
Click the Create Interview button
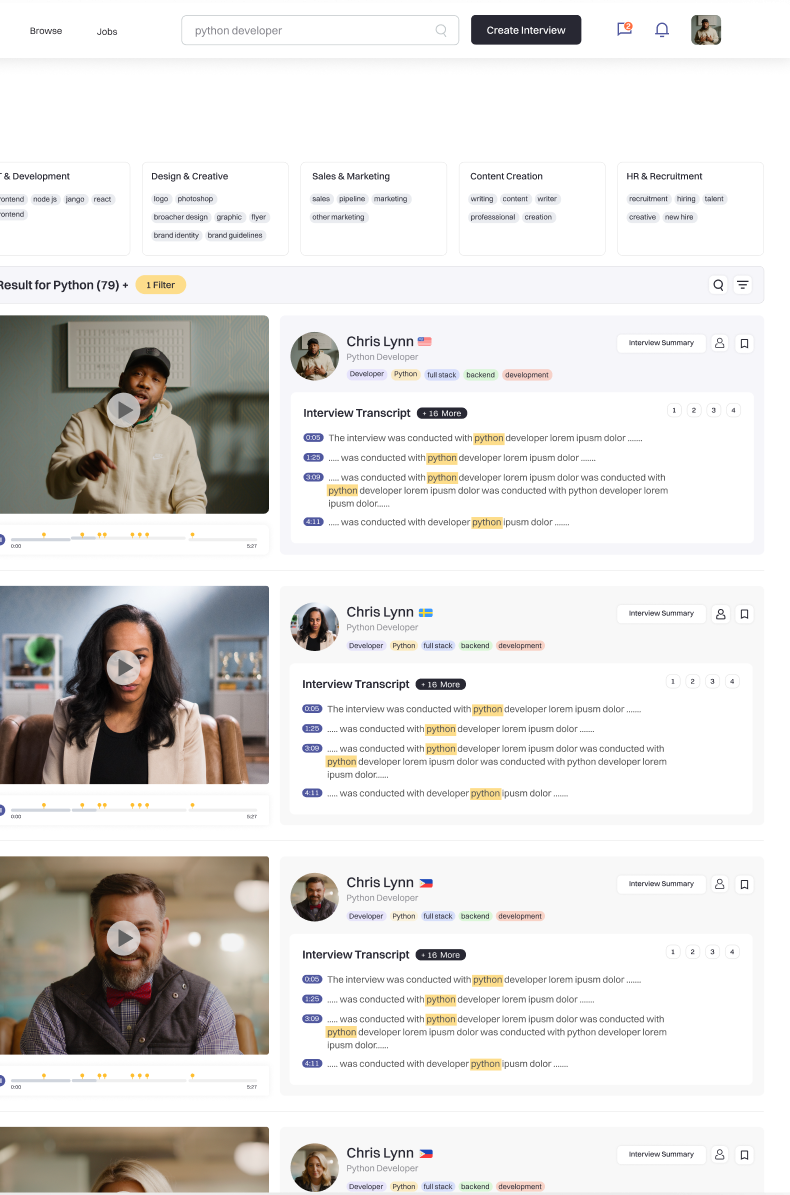click(x=526, y=30)
